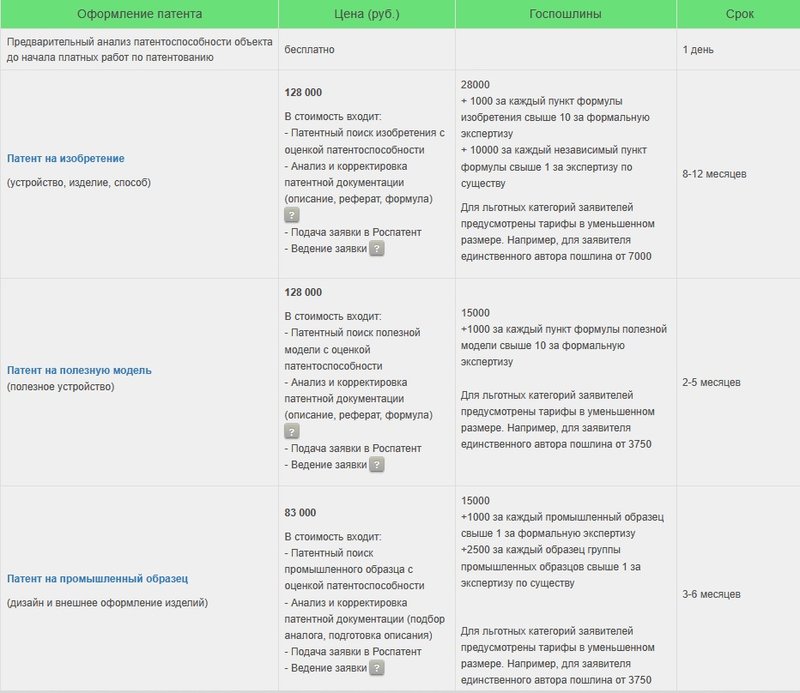Follow the Патент на полезную модель link

(79, 370)
